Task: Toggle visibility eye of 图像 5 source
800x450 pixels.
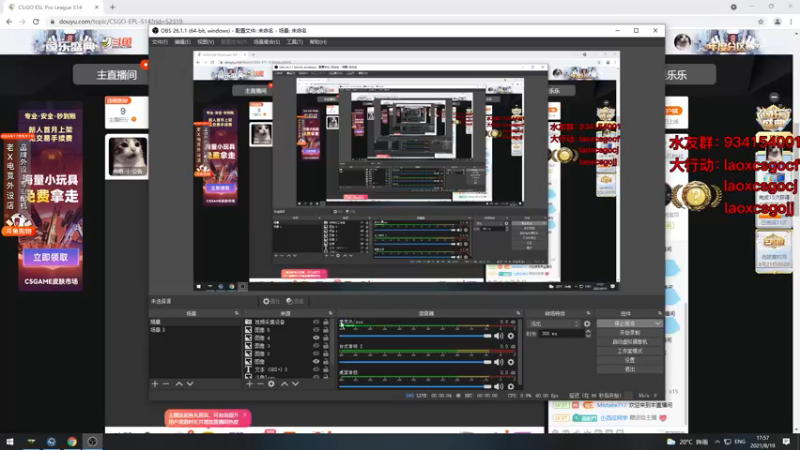Action: tap(316, 330)
